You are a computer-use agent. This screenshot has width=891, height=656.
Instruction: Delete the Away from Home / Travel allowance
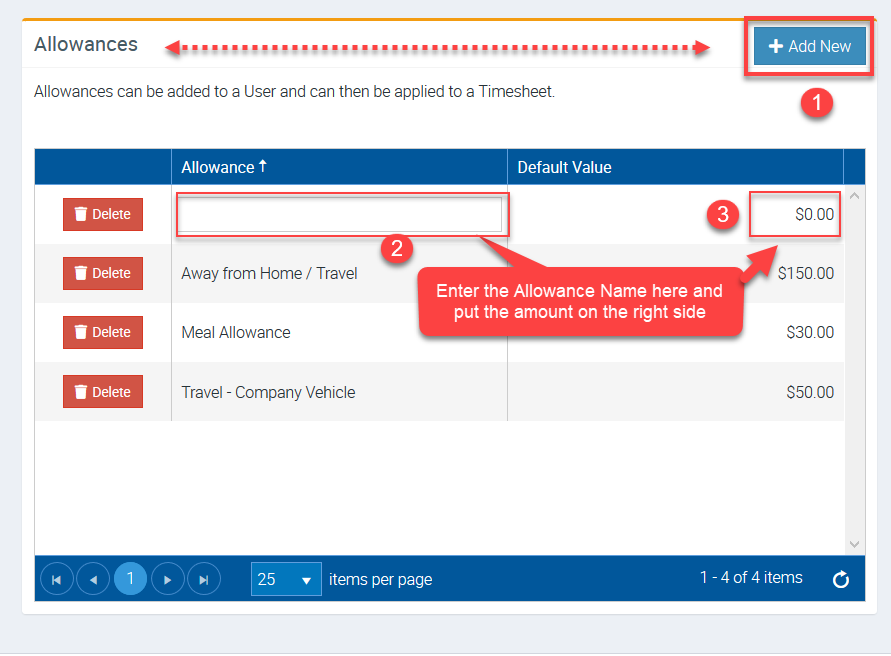point(103,273)
